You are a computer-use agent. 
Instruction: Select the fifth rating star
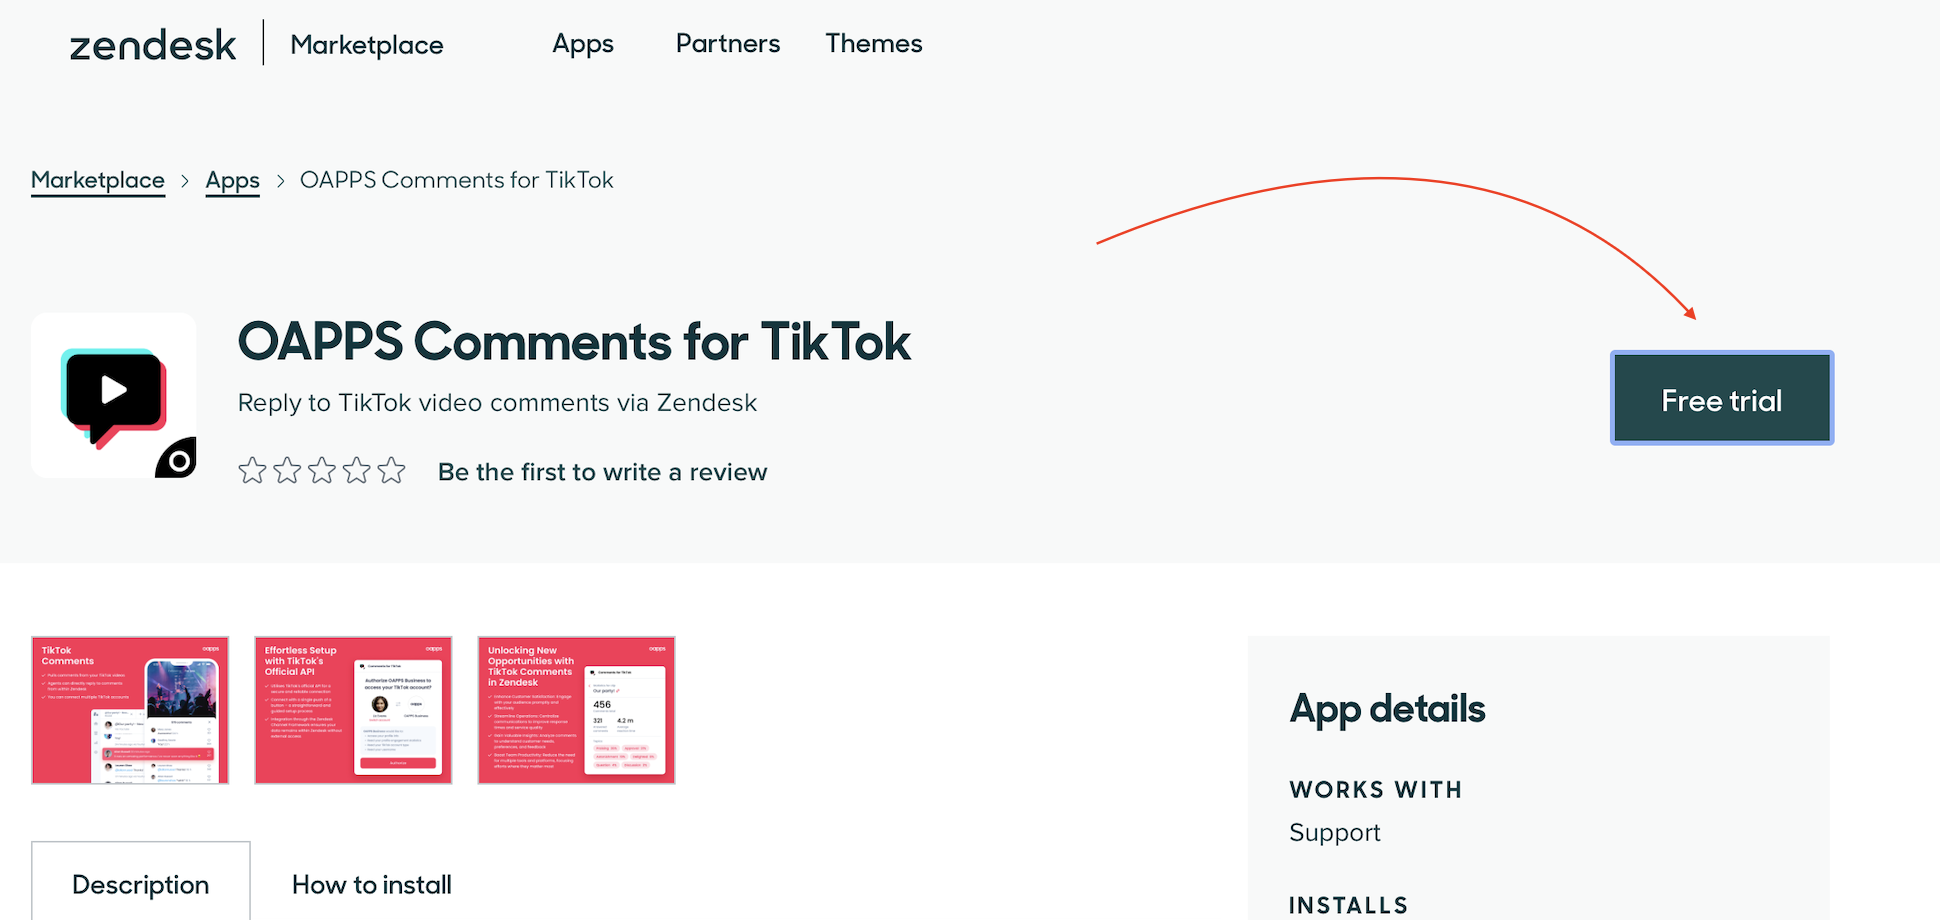point(392,470)
